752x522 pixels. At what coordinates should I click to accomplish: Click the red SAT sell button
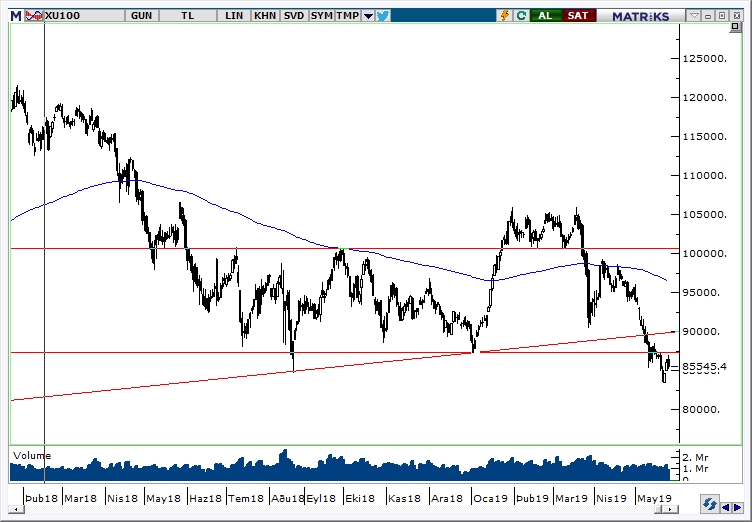tap(578, 16)
